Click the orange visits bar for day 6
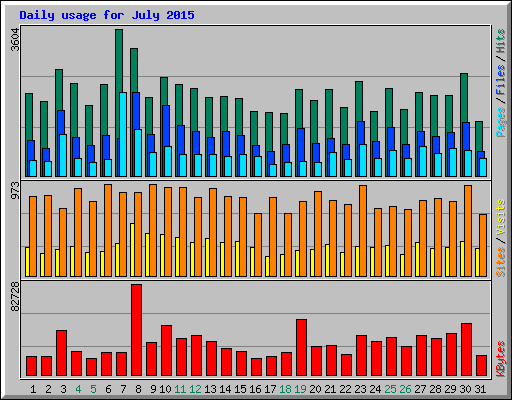The width and height of the screenshot is (512, 400). [x=108, y=230]
